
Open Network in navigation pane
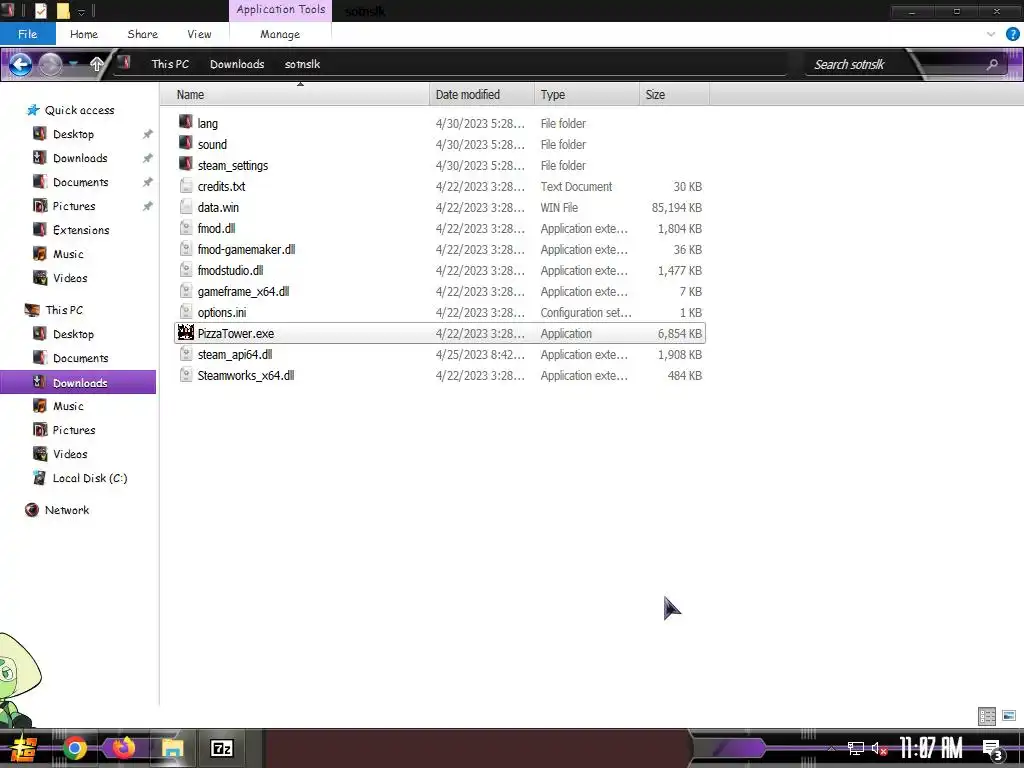(67, 510)
